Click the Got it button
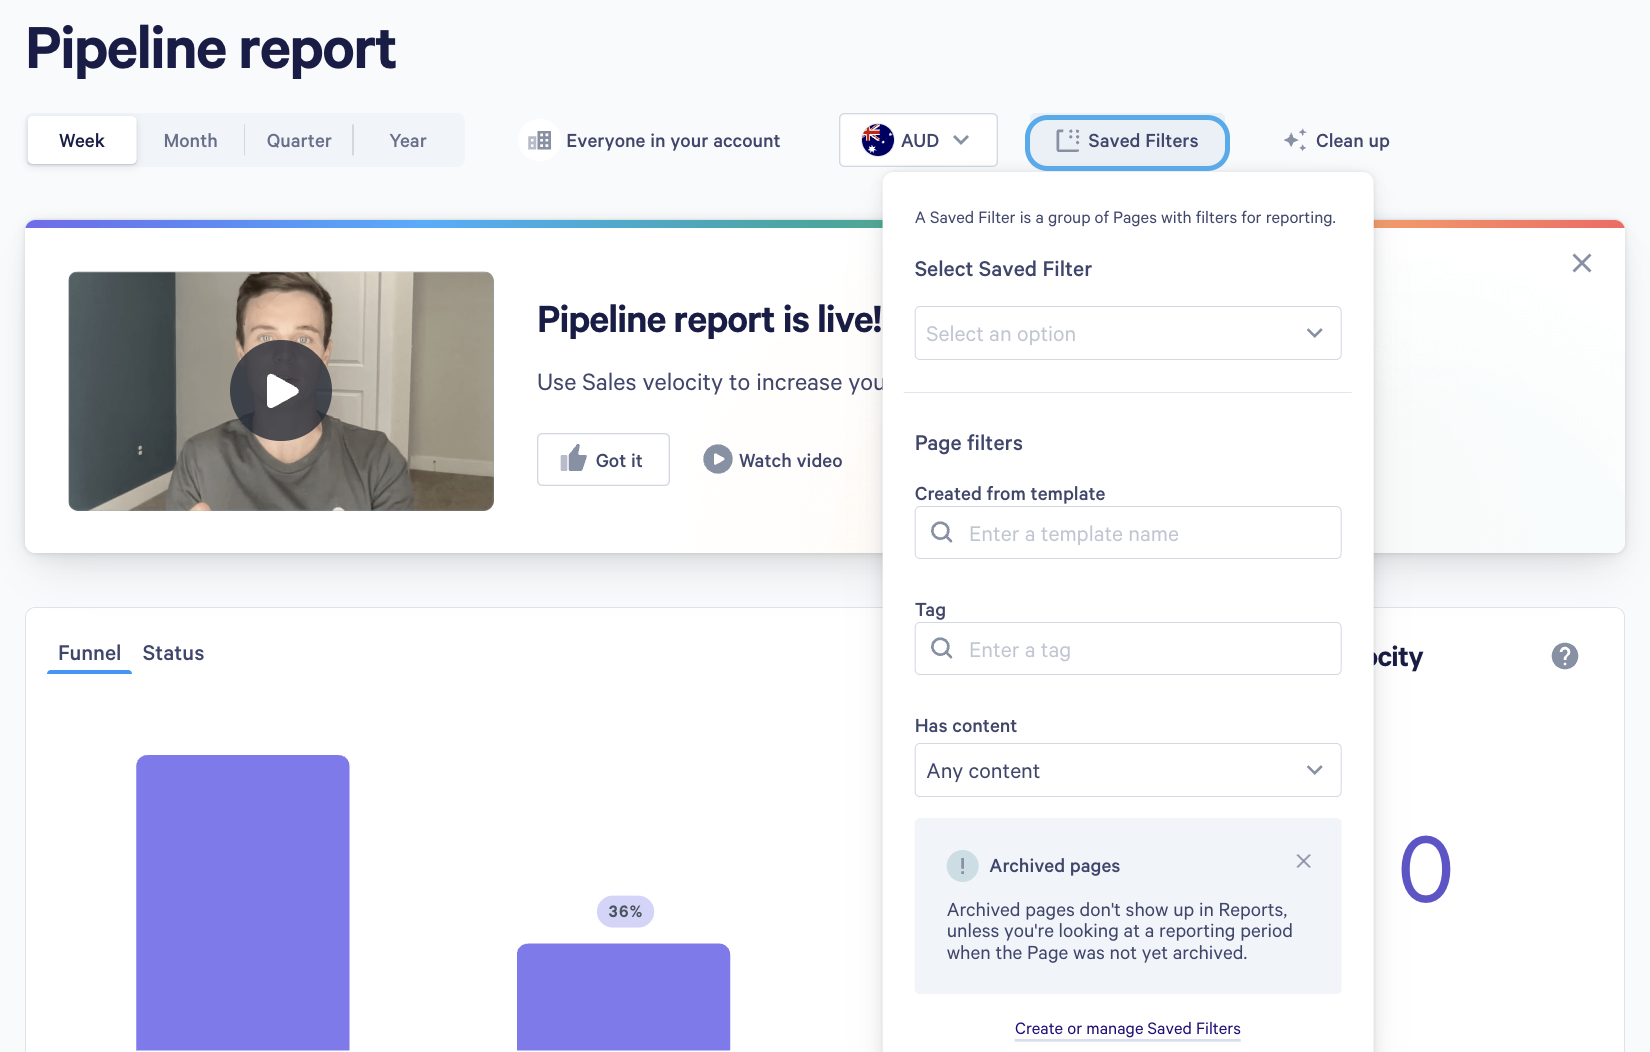1650x1052 pixels. pyautogui.click(x=603, y=459)
